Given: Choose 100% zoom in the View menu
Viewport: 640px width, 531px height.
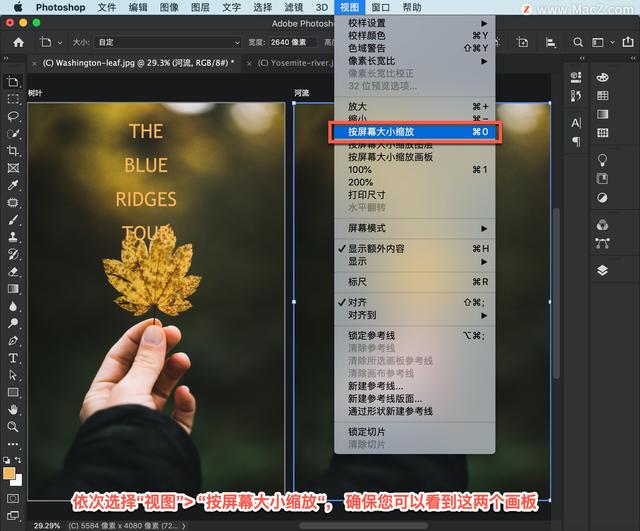Looking at the screenshot, I should point(414,169).
